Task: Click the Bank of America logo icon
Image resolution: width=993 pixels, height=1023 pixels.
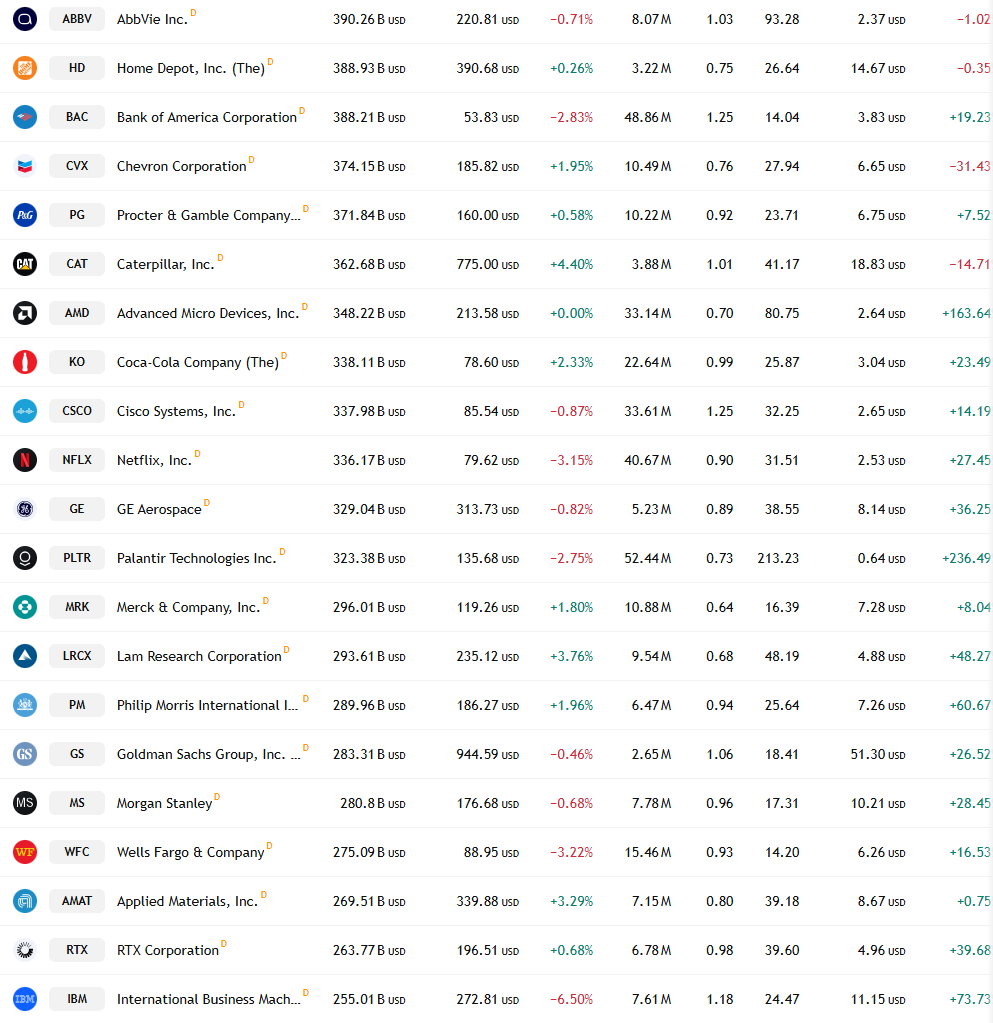Action: 25,117
